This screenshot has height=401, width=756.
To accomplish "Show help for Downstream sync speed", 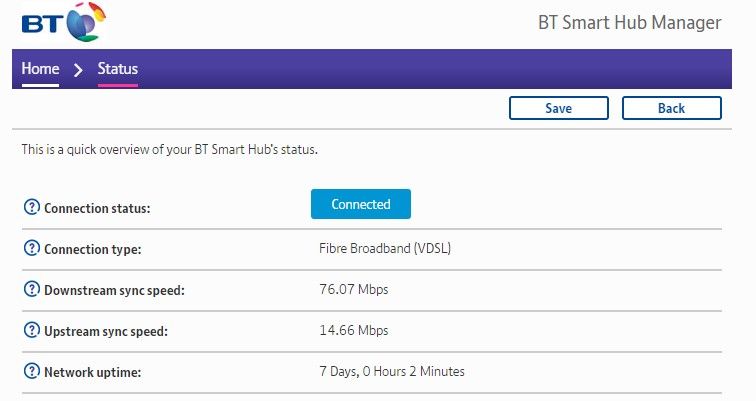I will tap(31, 290).
